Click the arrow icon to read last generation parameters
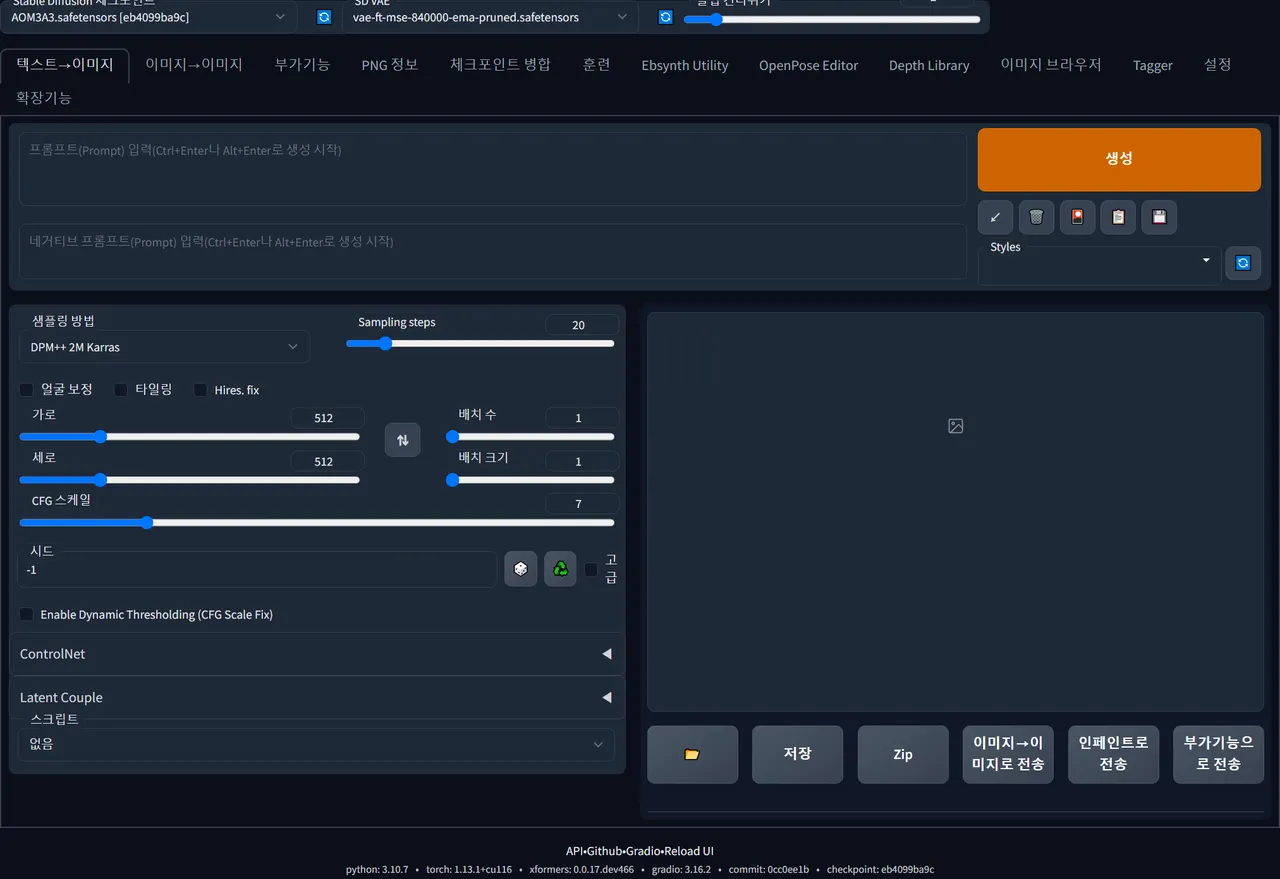1280x879 pixels. [x=995, y=217]
